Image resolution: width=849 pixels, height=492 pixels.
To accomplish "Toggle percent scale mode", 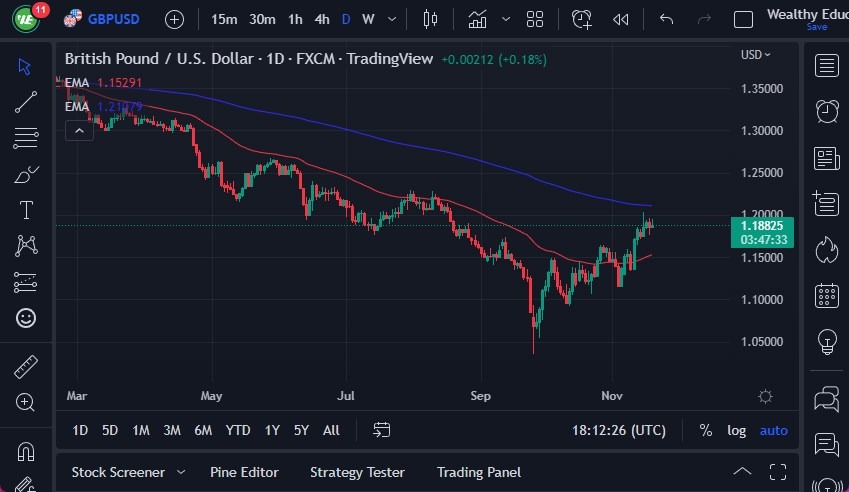I will [x=706, y=430].
